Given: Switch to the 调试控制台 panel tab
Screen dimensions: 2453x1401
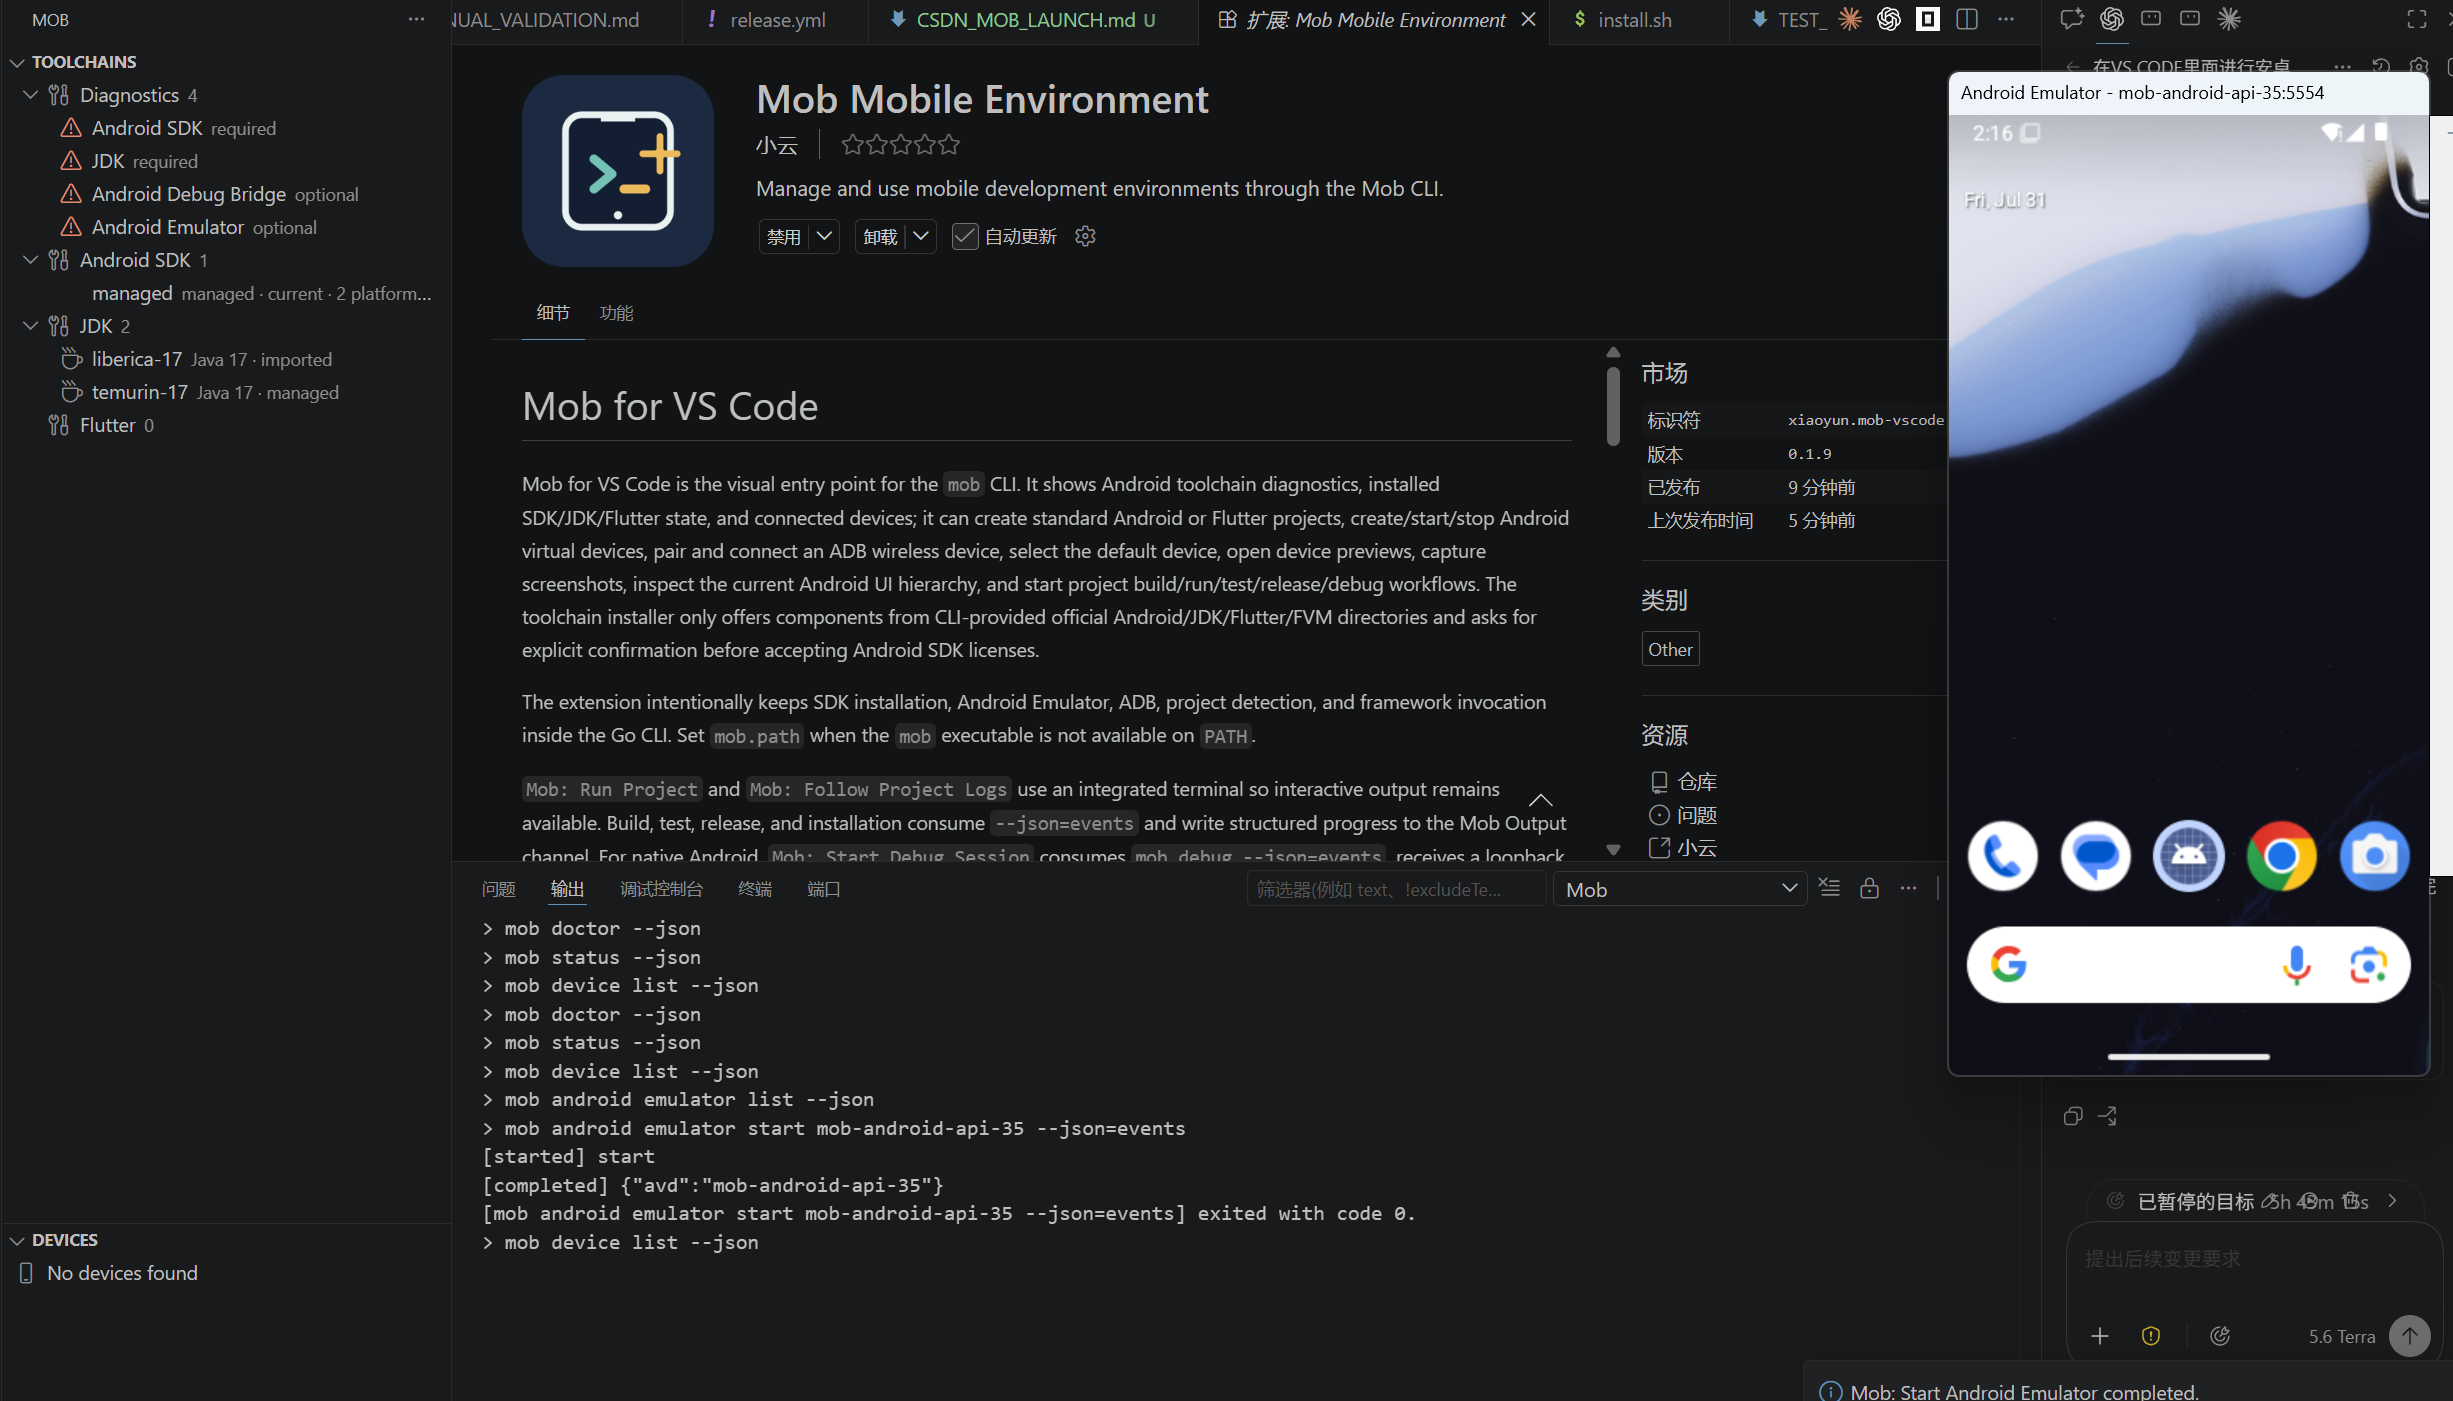Looking at the screenshot, I should click(x=661, y=889).
